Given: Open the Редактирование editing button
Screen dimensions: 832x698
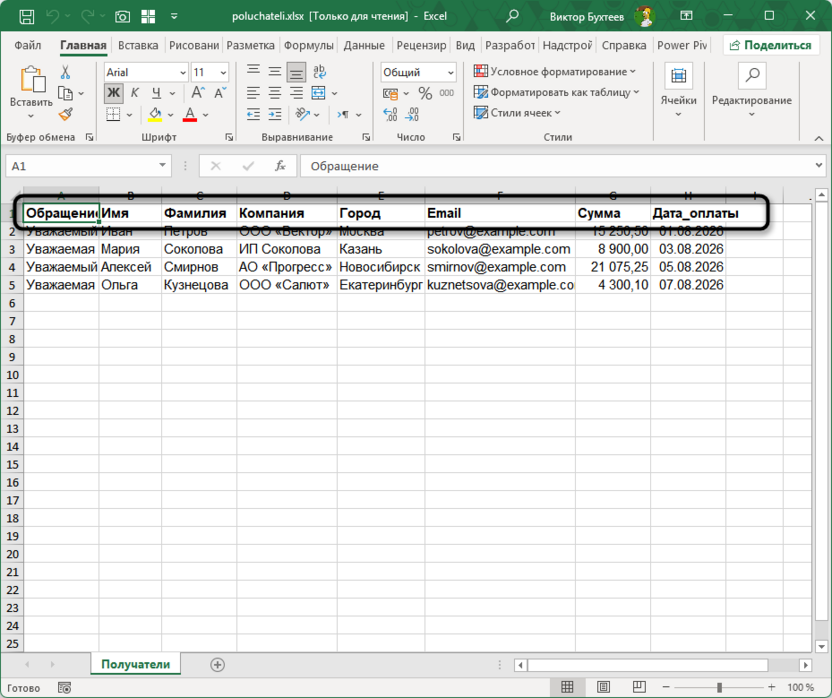Looking at the screenshot, I should pos(751,92).
